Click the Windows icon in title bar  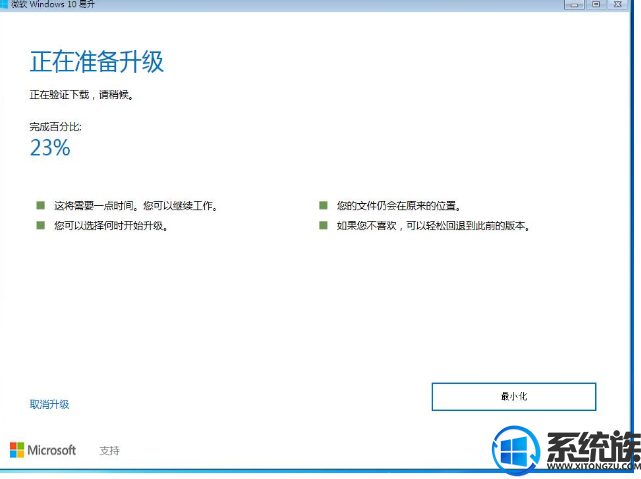[4, 4]
